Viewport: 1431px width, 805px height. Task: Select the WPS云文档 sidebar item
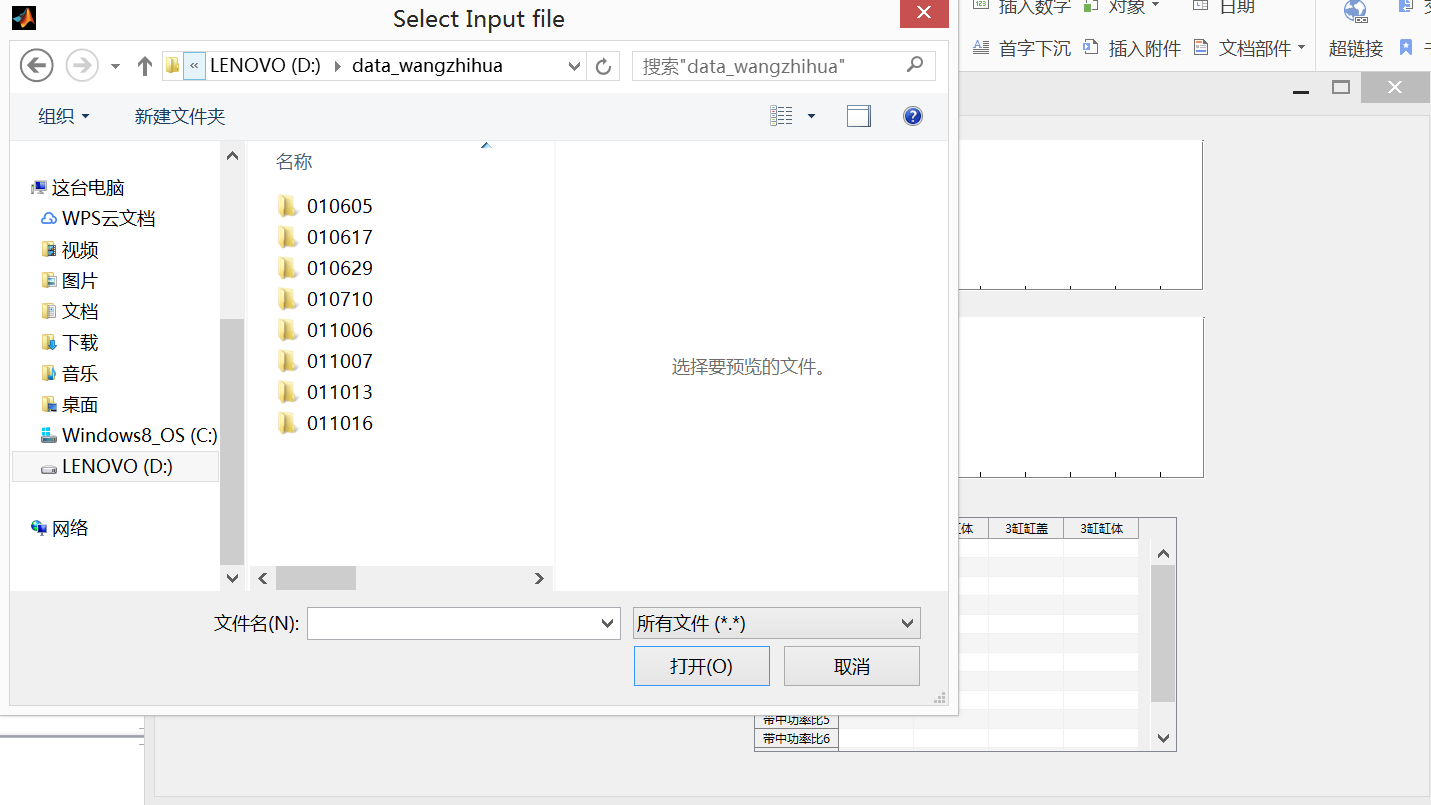(x=108, y=218)
